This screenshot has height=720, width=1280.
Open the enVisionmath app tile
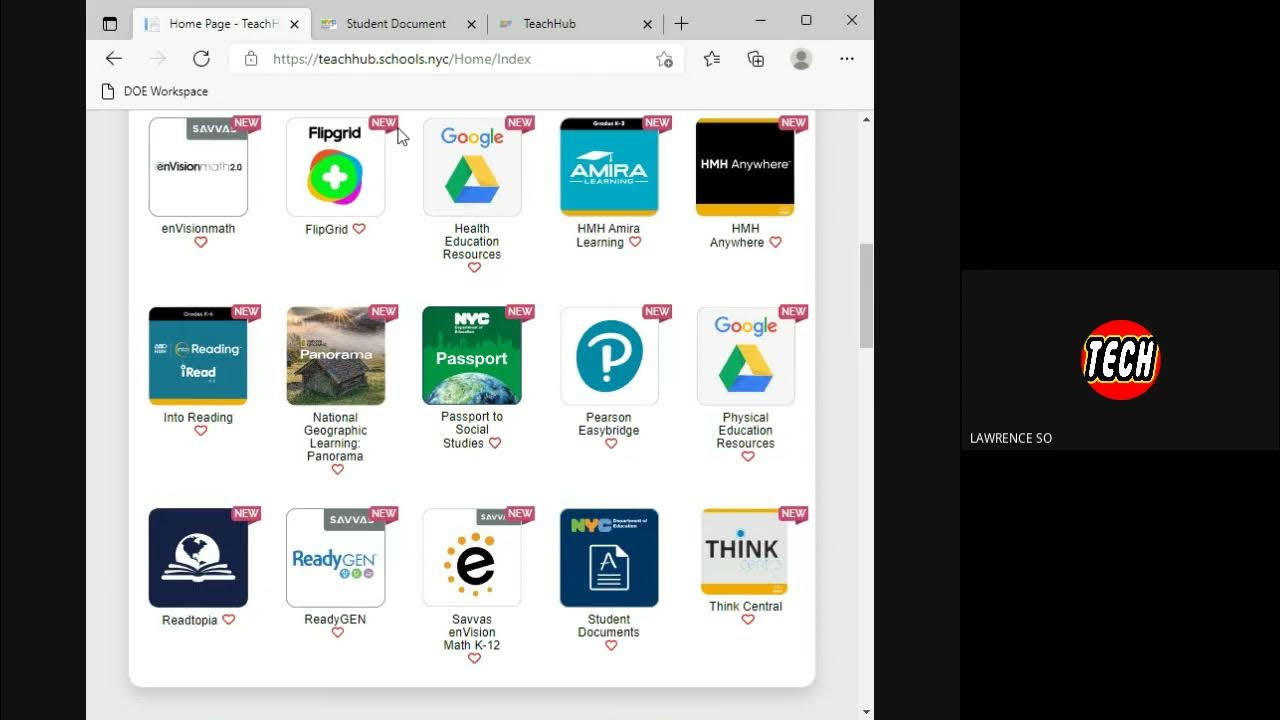point(198,167)
